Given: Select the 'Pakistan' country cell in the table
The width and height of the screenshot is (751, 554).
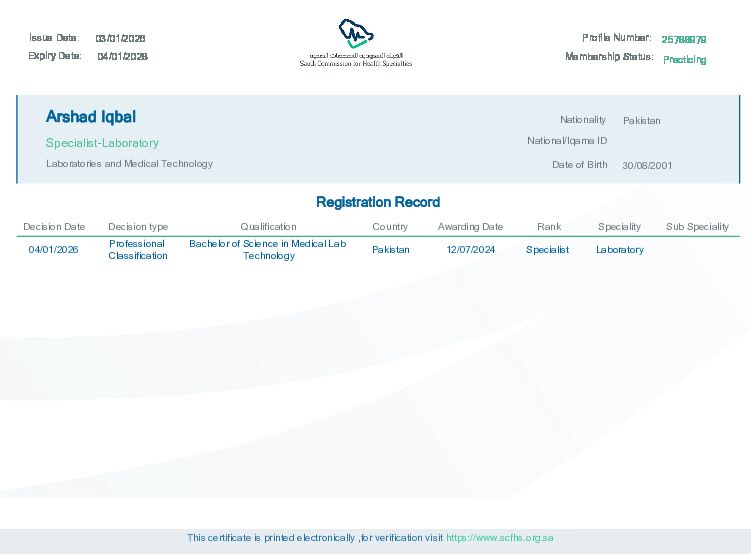Looking at the screenshot, I should (391, 249).
